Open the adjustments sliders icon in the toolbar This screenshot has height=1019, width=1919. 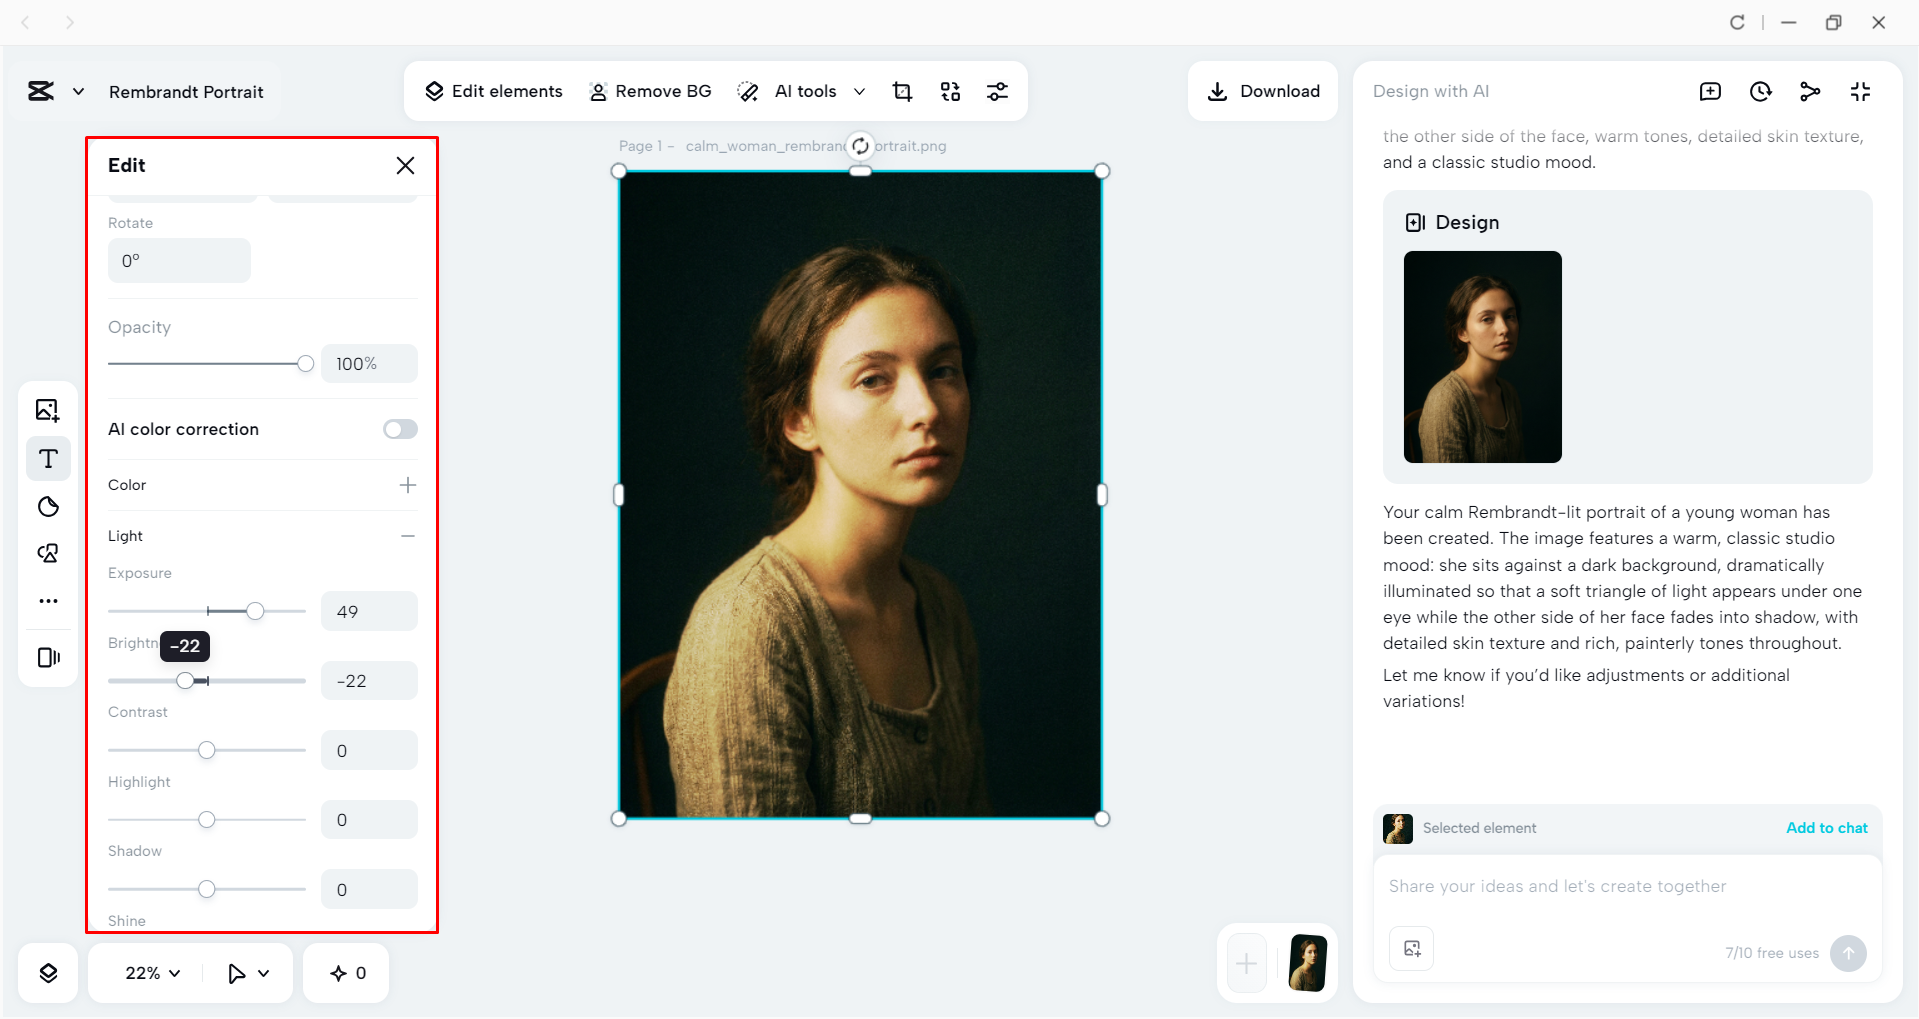pos(997,91)
